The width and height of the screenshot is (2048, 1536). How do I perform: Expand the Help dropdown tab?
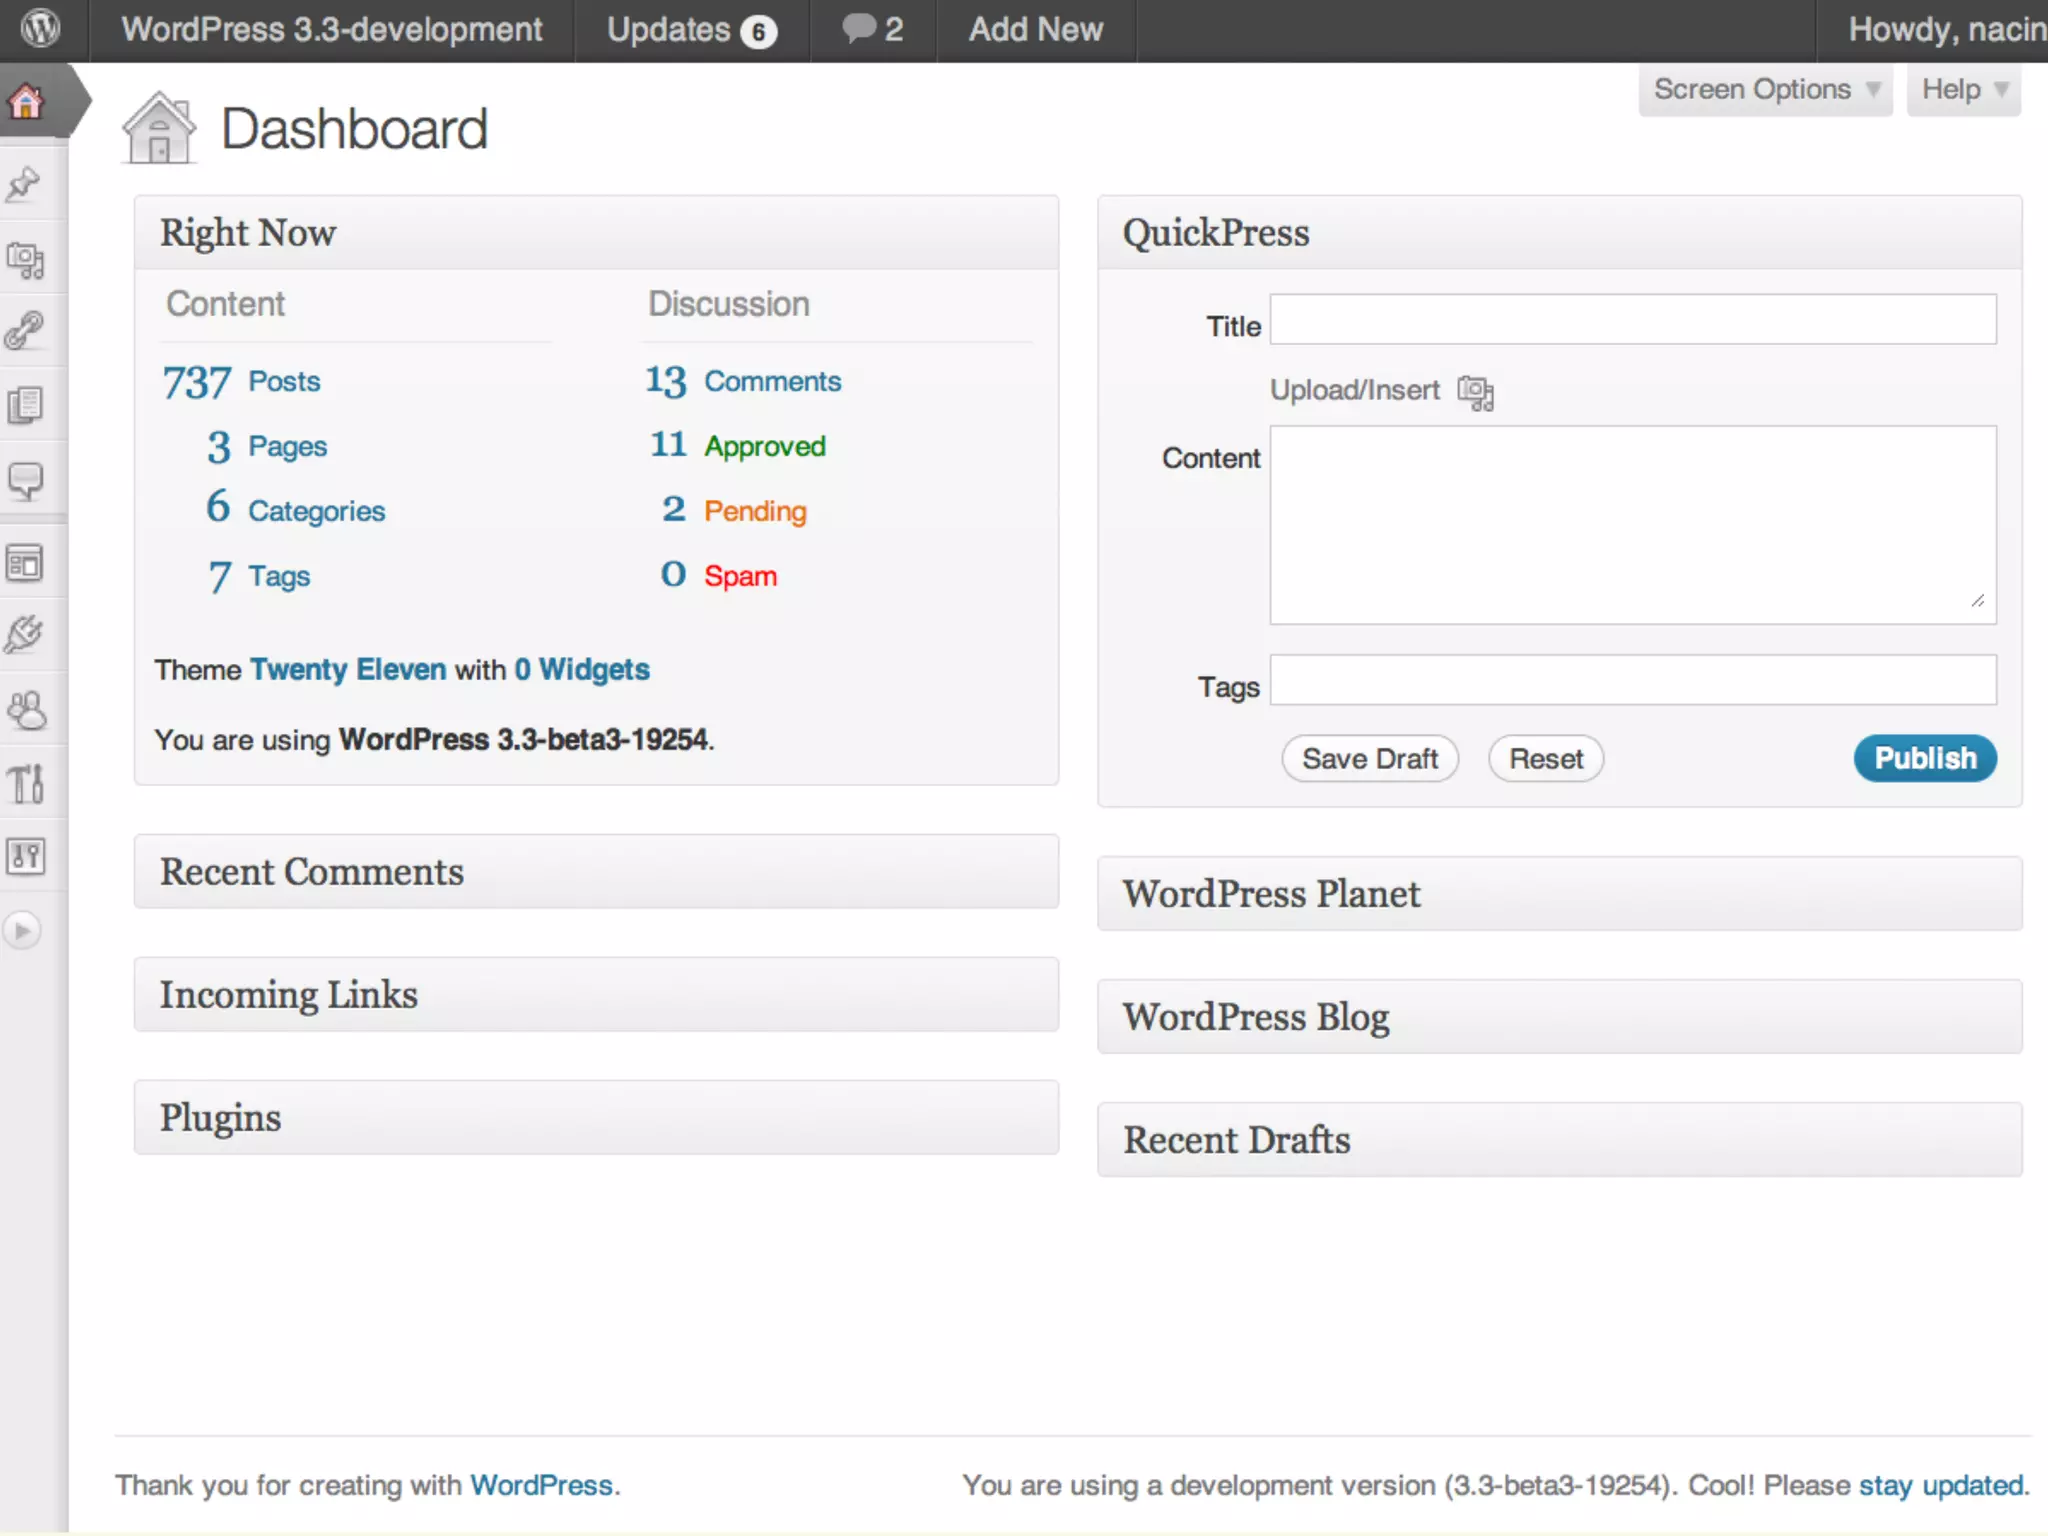(x=1963, y=89)
